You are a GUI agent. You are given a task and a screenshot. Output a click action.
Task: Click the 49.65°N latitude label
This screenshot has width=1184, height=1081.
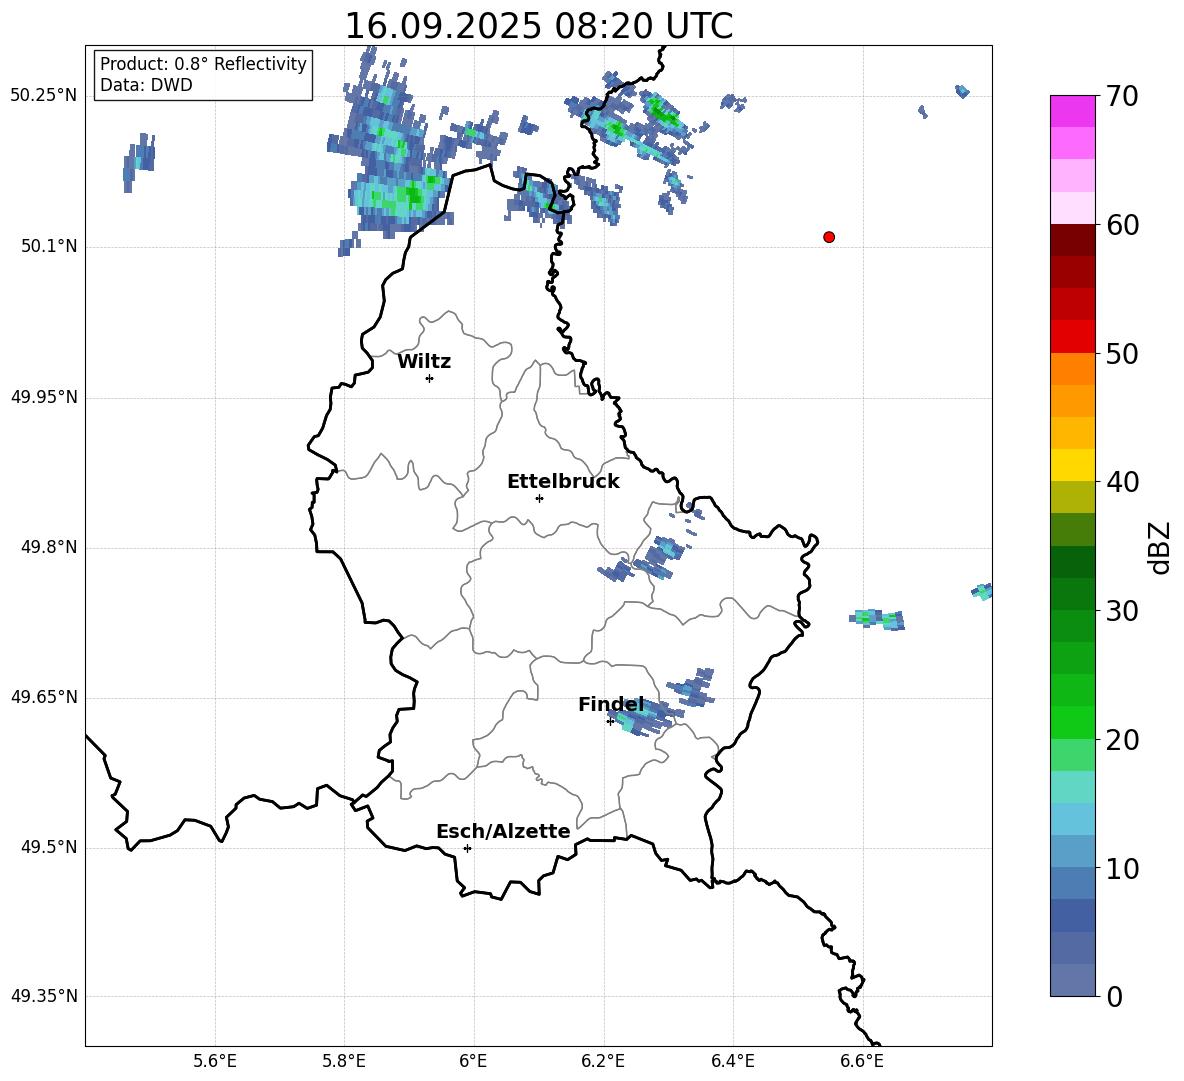pos(44,697)
